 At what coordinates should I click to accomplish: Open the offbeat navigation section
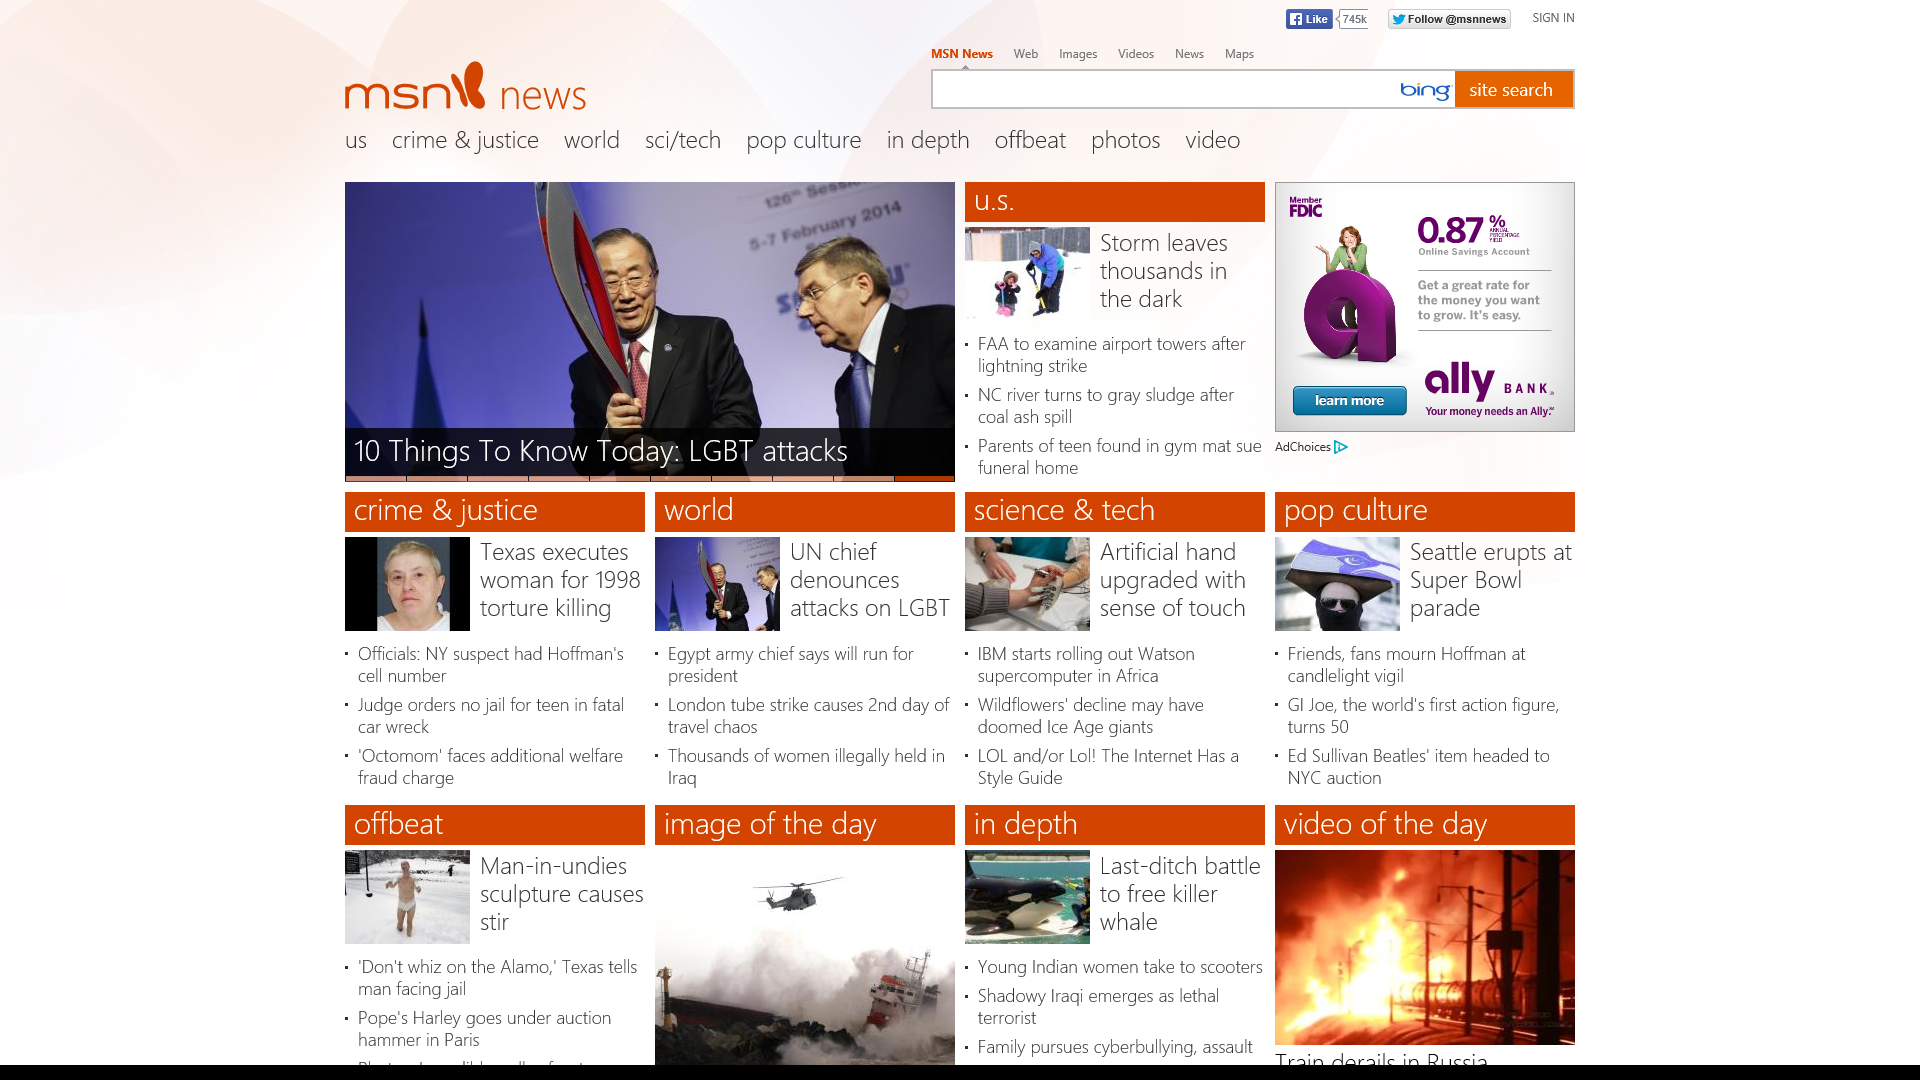1029,140
